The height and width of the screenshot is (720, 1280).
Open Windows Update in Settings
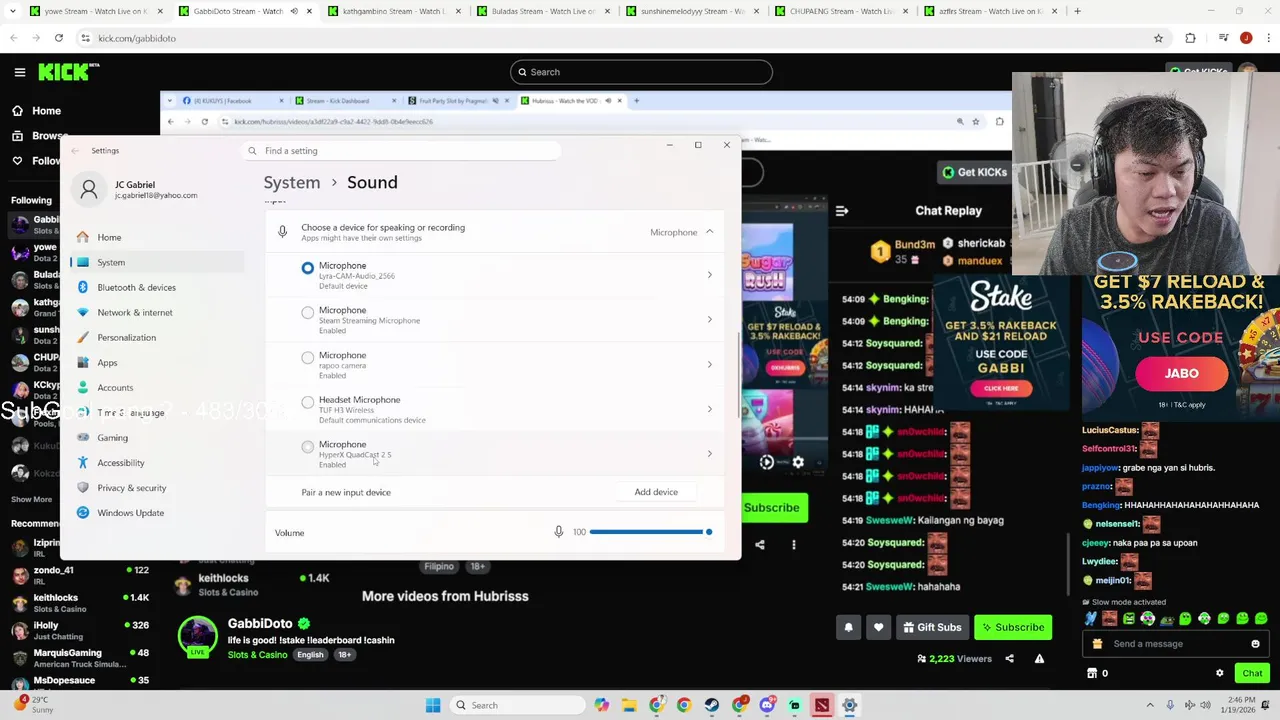156,513
